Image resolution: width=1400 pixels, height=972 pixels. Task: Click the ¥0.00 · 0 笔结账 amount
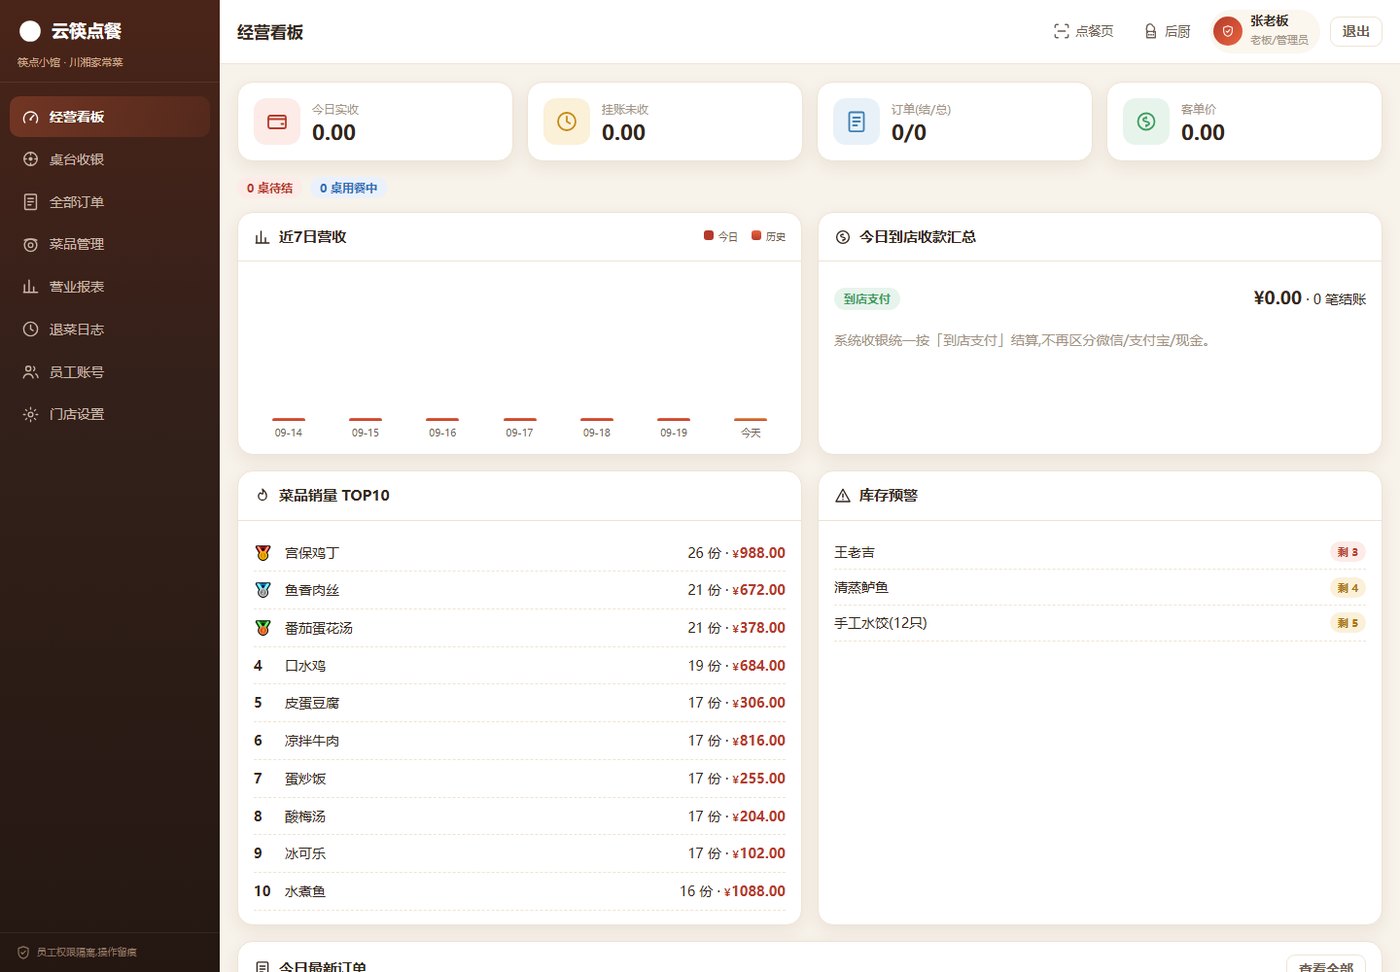(x=1309, y=298)
